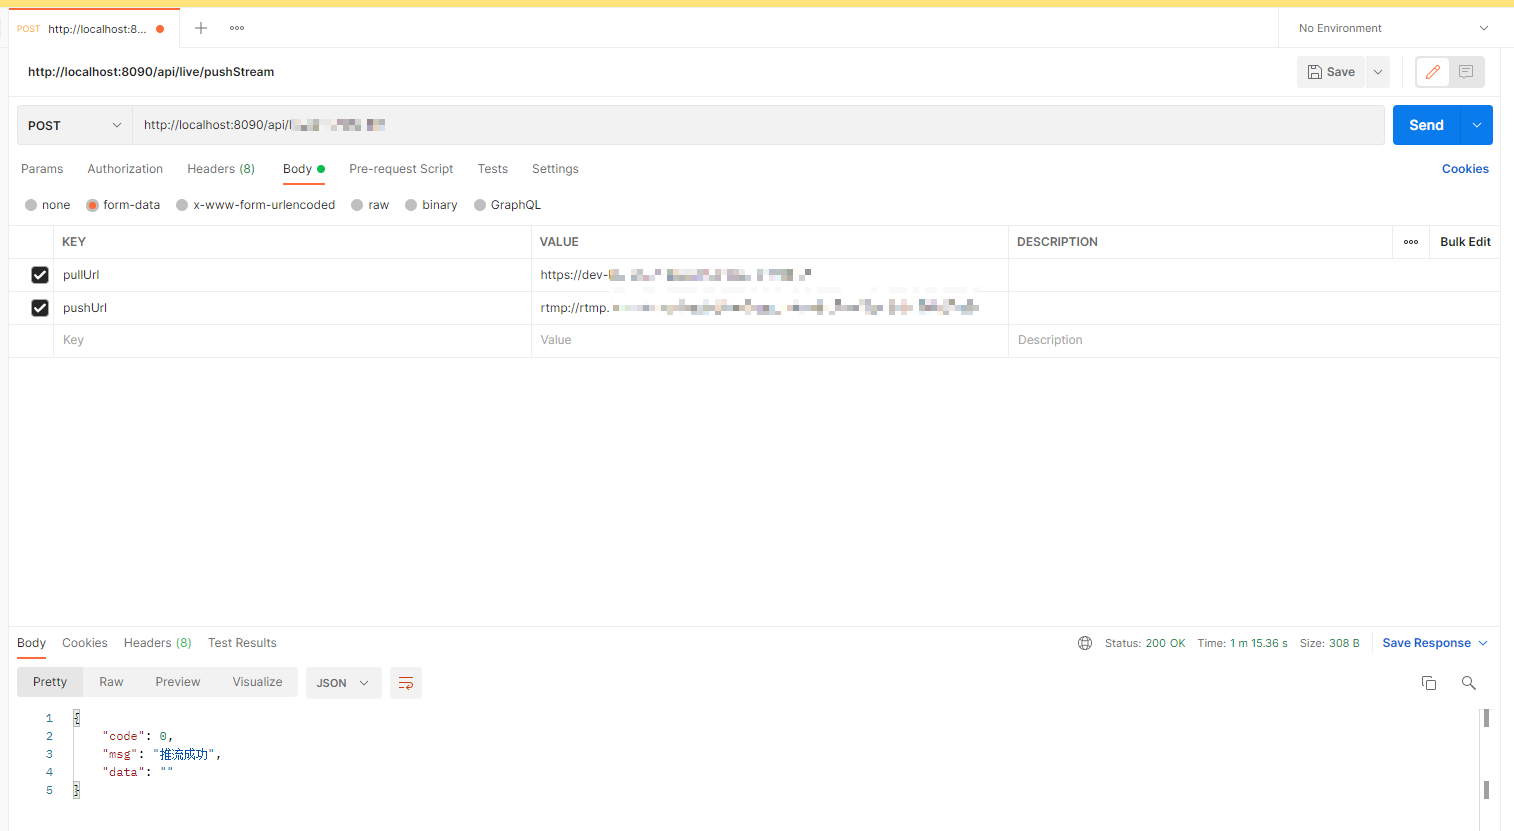Click the empty Description input cell
Screen dimensions: 1514x831
1254,340
